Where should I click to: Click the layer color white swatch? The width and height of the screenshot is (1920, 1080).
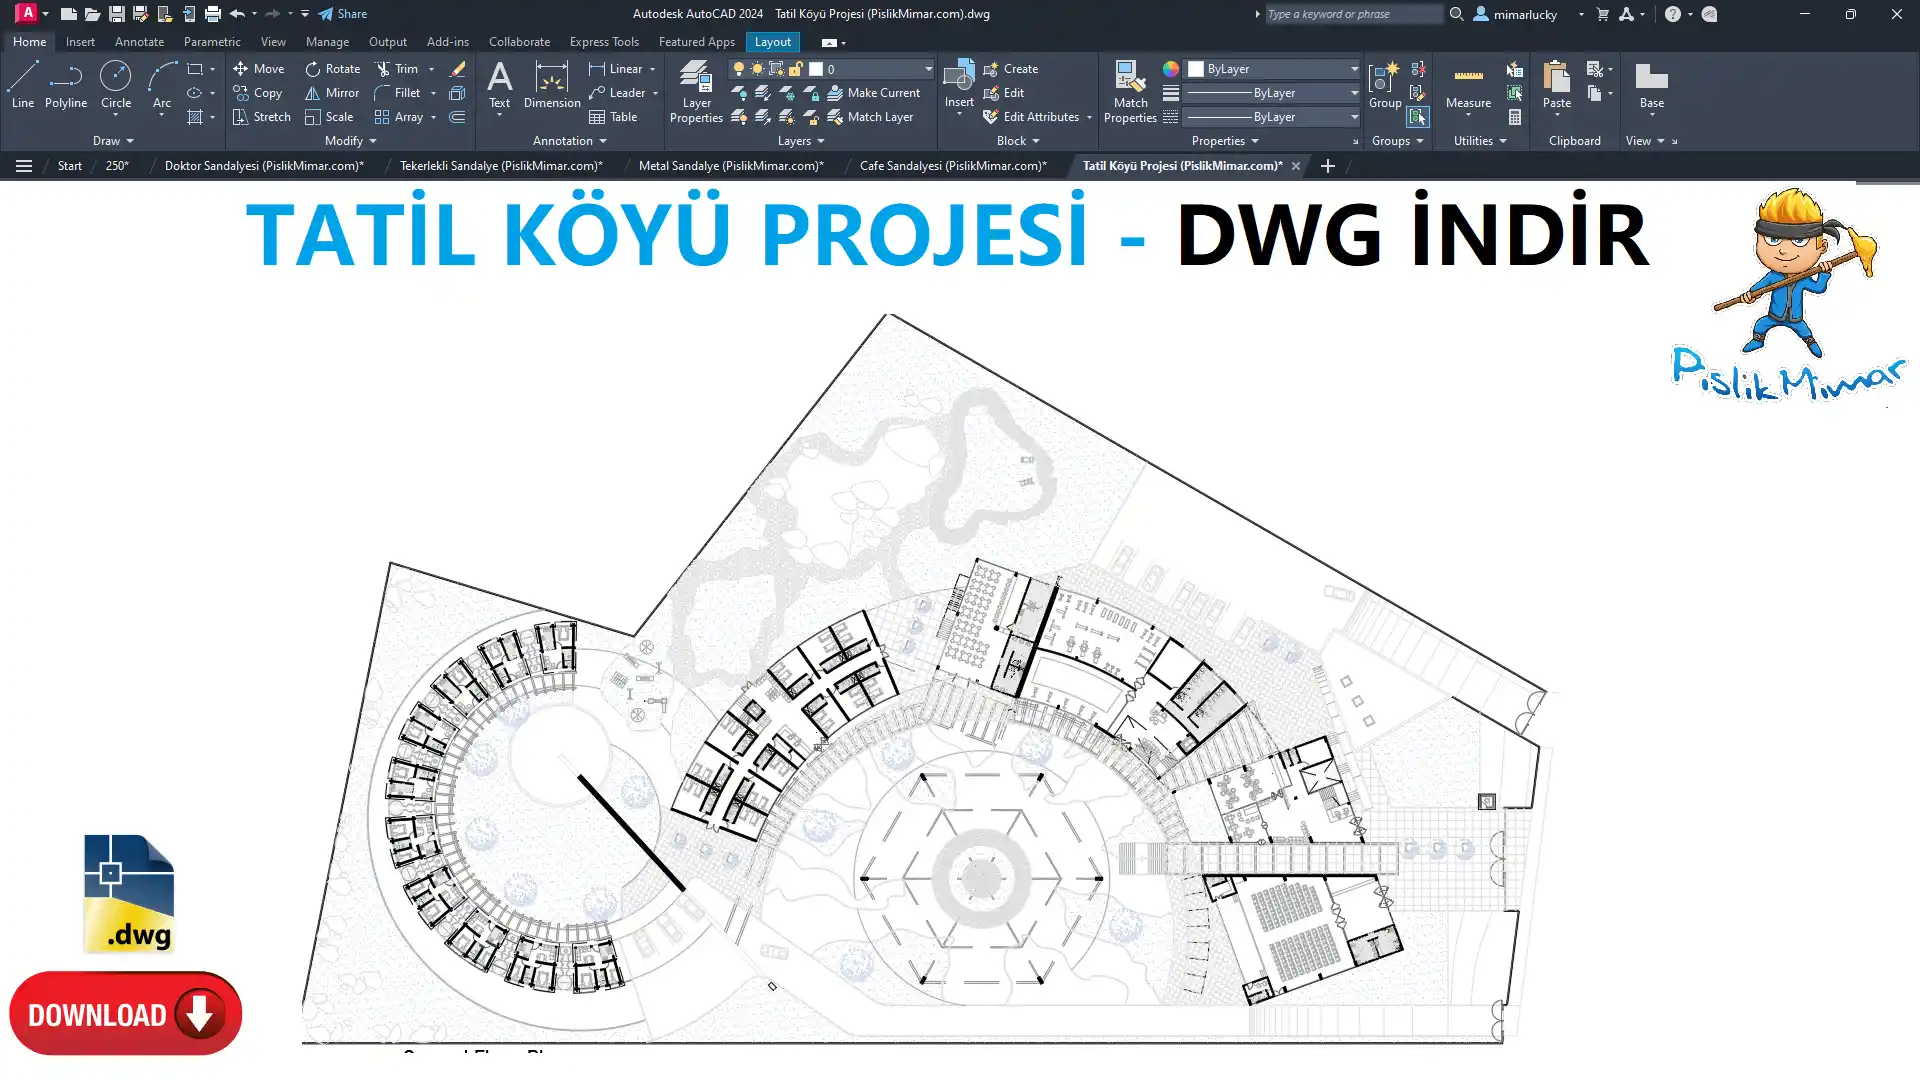[x=816, y=69]
